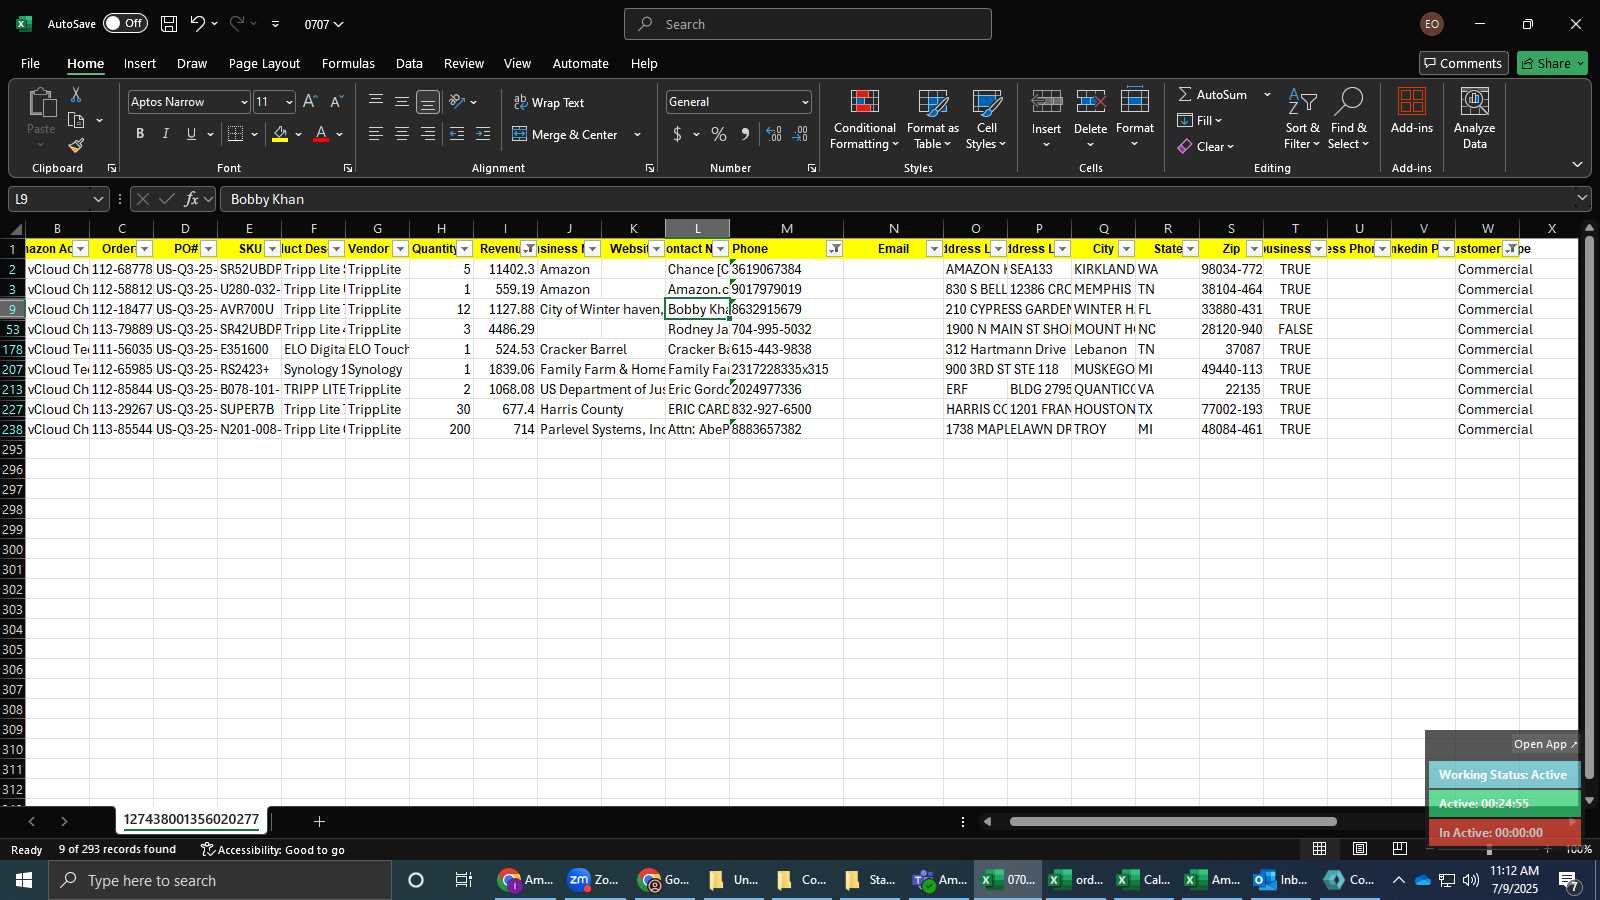
Task: Activate the Format Painter brush
Action: (76, 146)
